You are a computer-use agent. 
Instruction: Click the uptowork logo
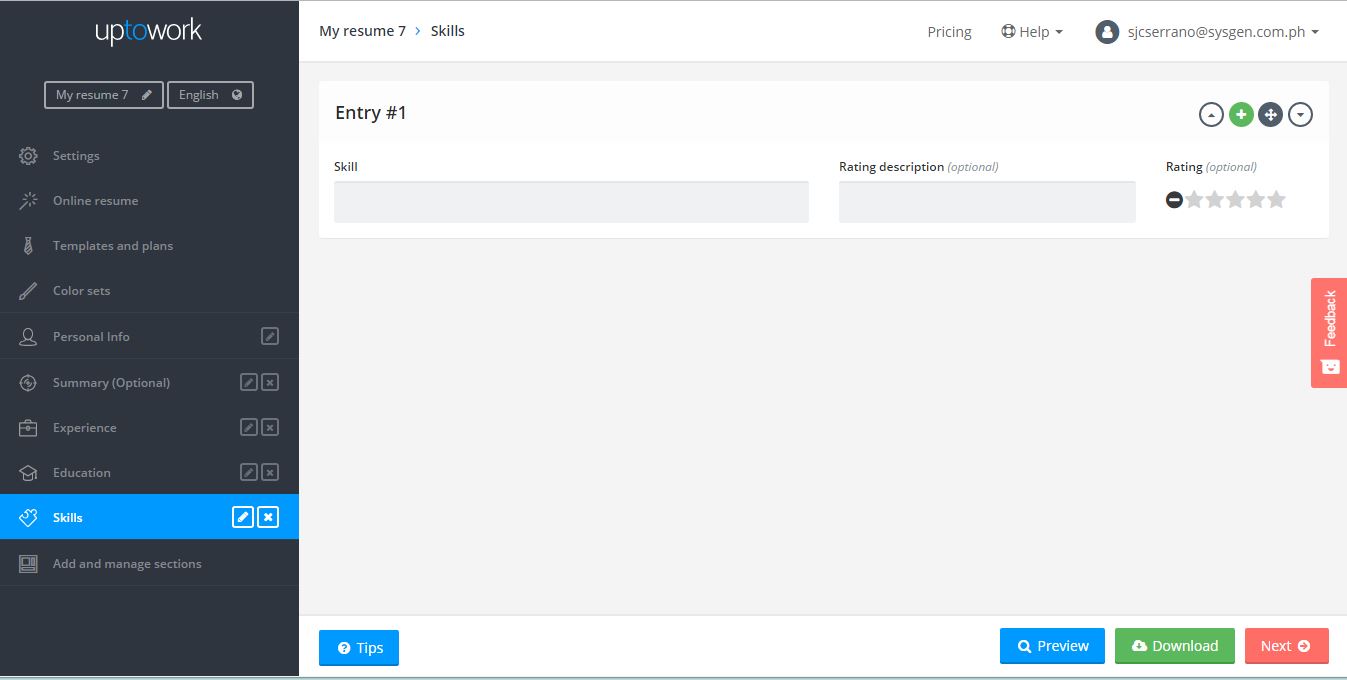[x=149, y=32]
